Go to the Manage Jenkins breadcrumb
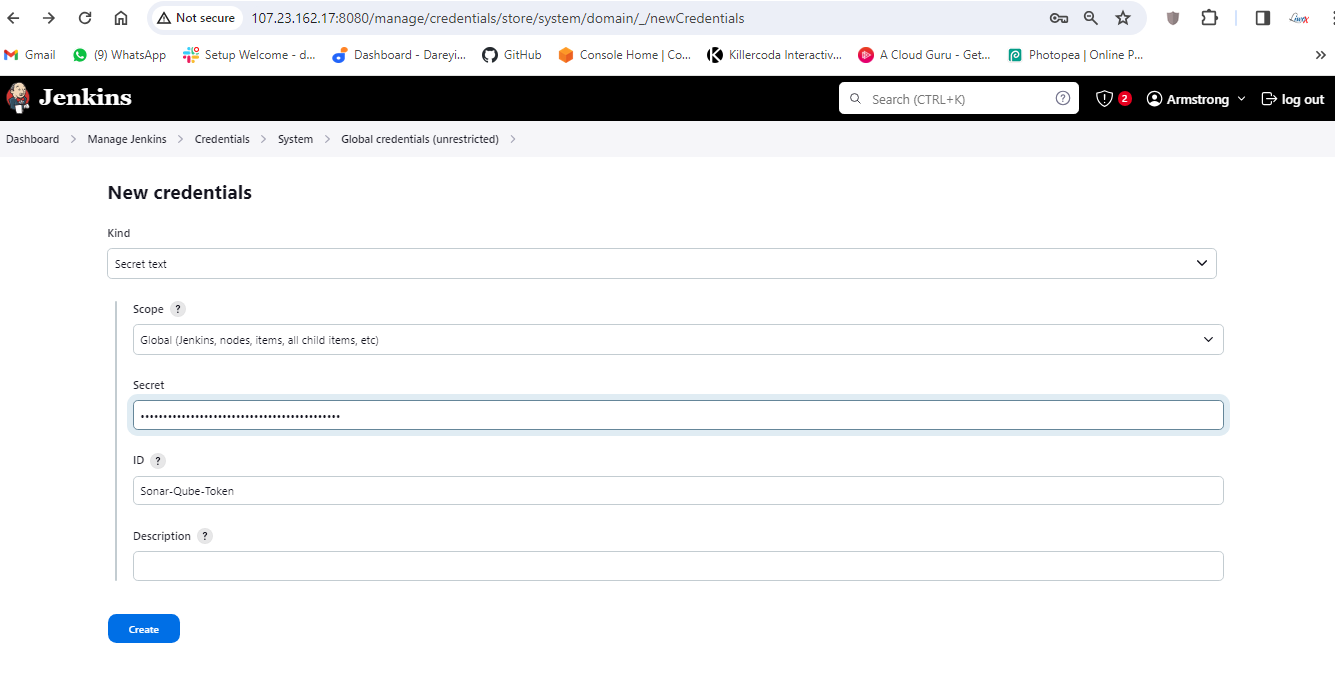Image resolution: width=1335 pixels, height=693 pixels. click(127, 139)
